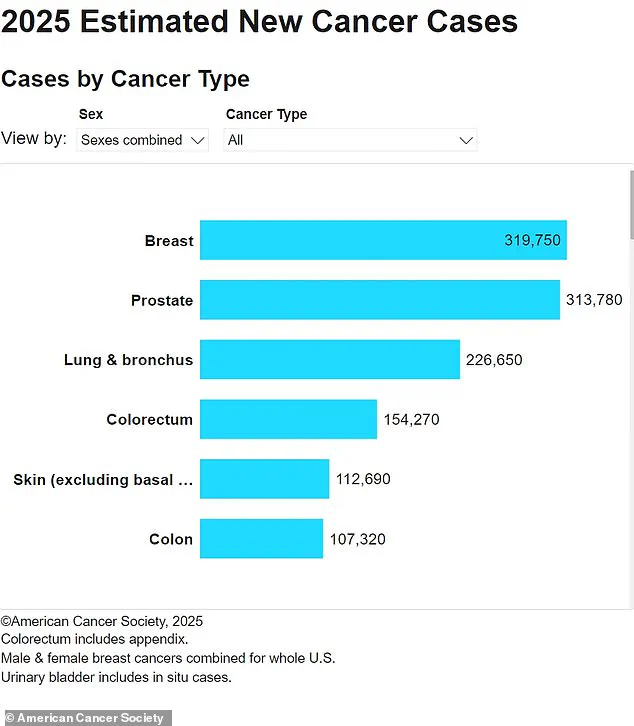
Task: Click the Lung & bronchus bar
Action: (x=330, y=360)
